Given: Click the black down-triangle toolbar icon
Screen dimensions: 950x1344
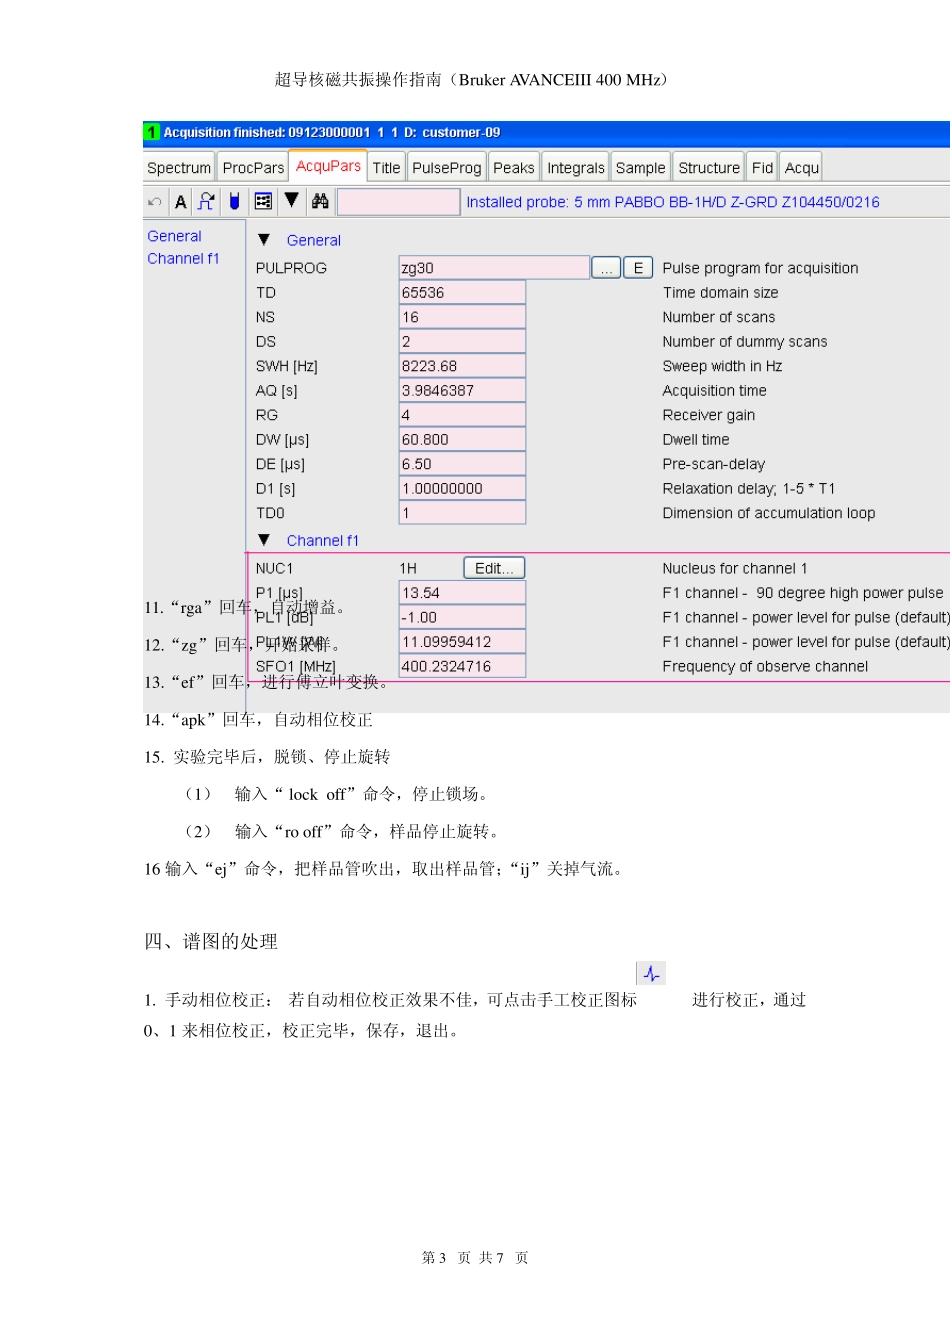Looking at the screenshot, I should pos(291,200).
